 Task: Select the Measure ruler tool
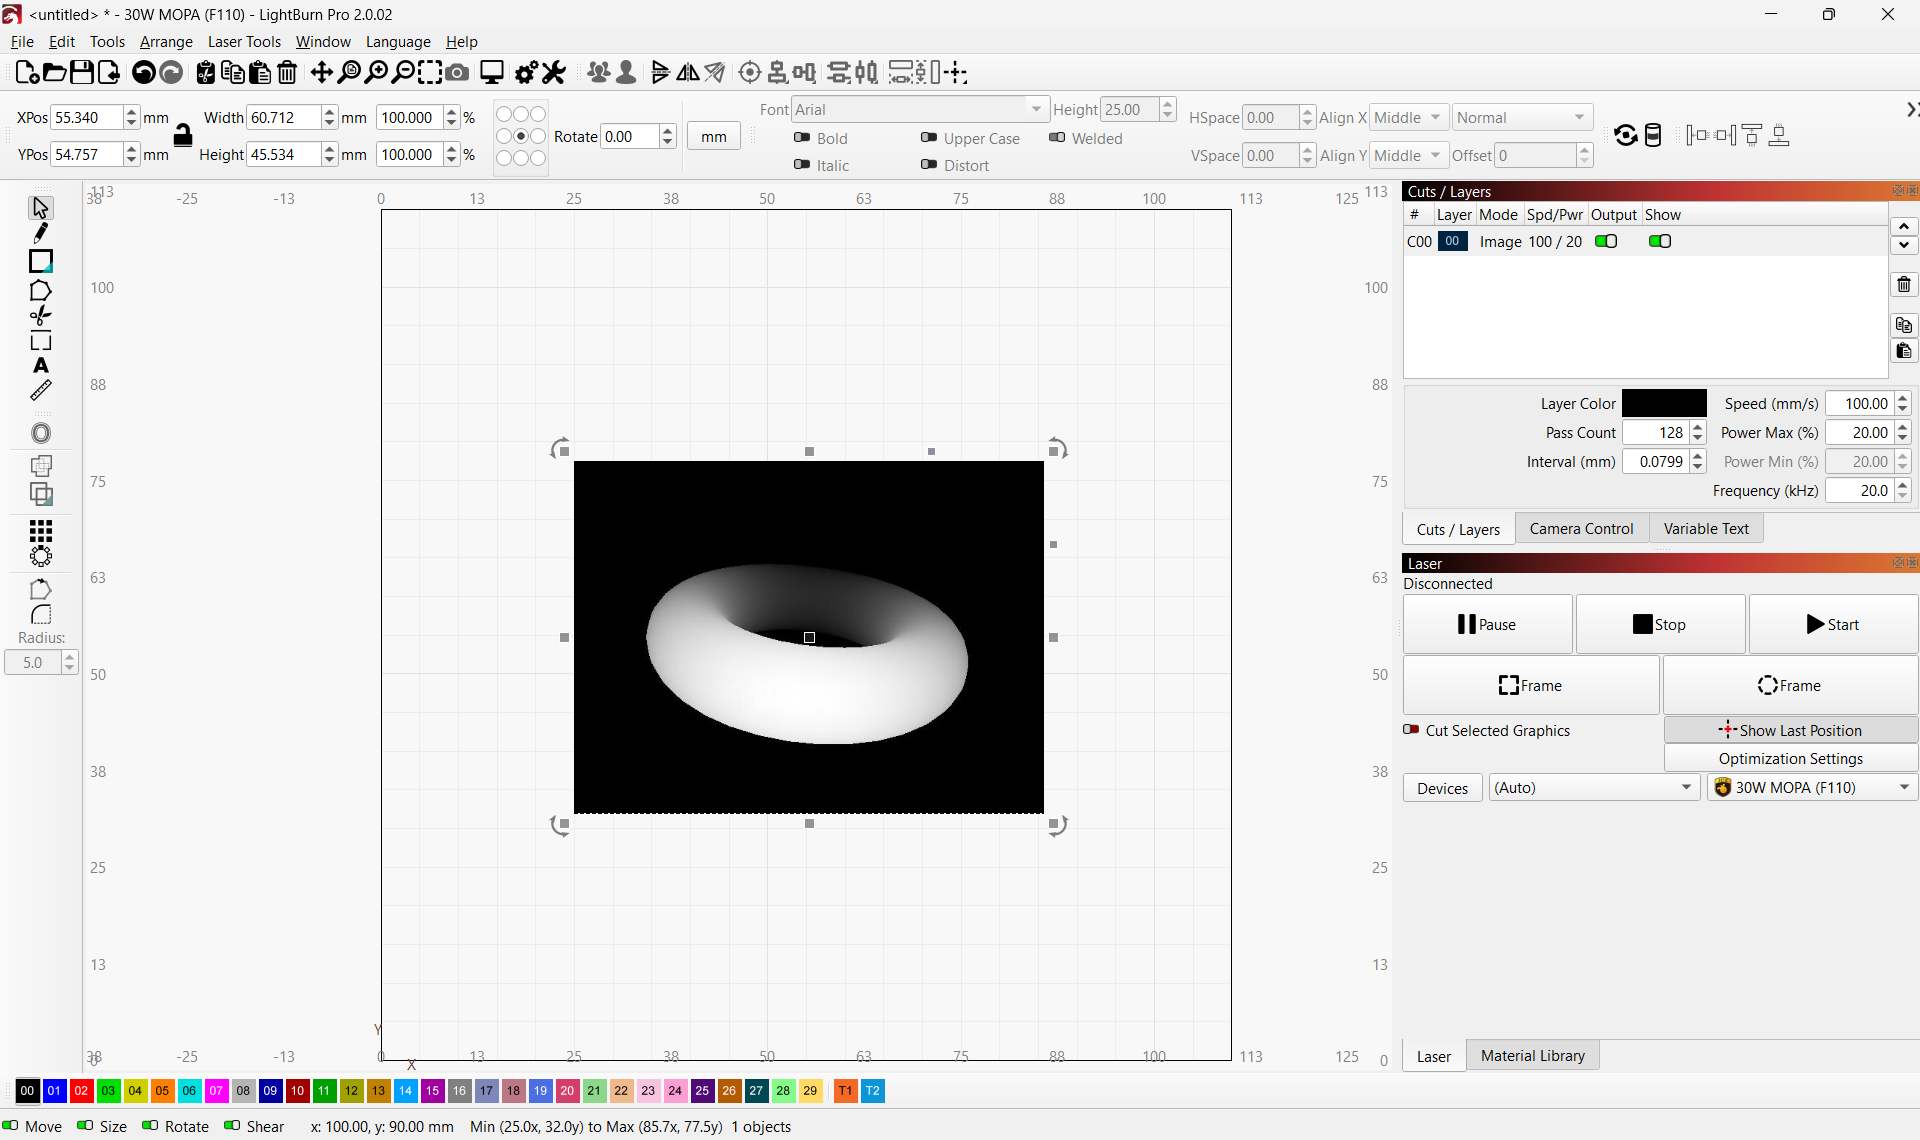pyautogui.click(x=41, y=391)
